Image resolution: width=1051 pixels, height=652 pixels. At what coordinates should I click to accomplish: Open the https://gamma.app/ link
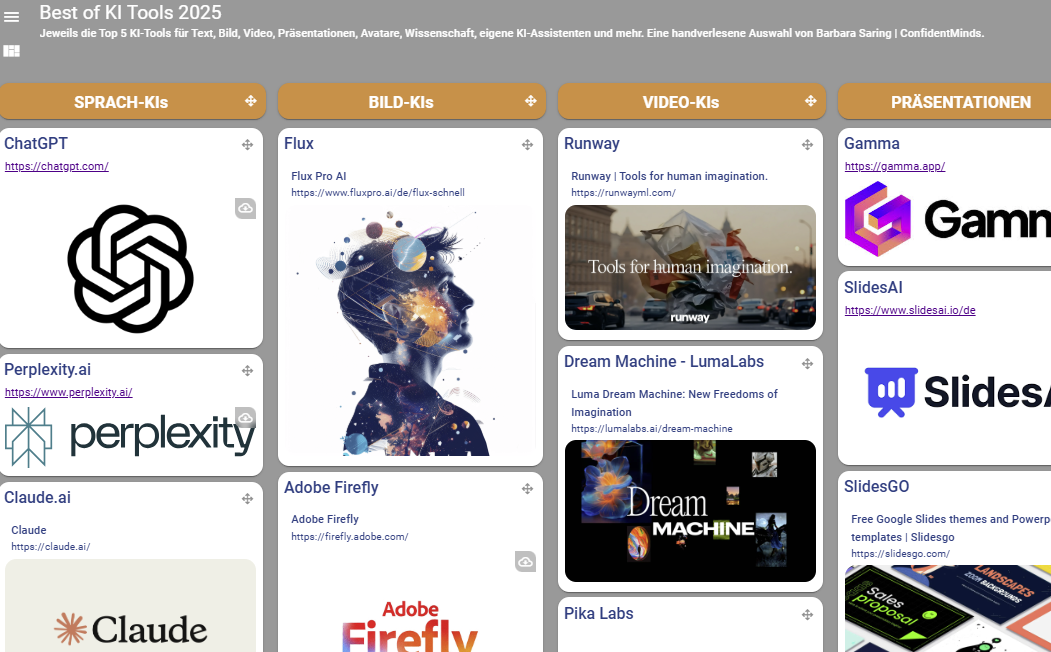tap(895, 166)
